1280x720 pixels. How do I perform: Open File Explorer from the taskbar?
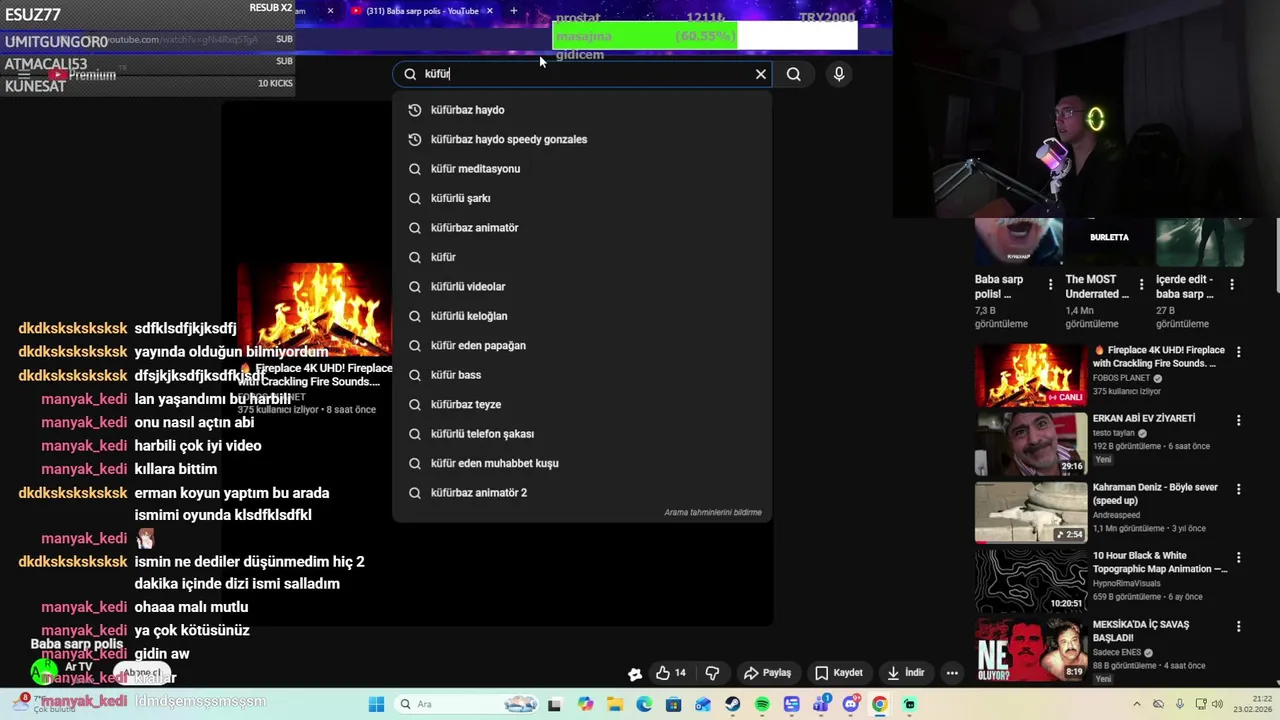(615, 704)
